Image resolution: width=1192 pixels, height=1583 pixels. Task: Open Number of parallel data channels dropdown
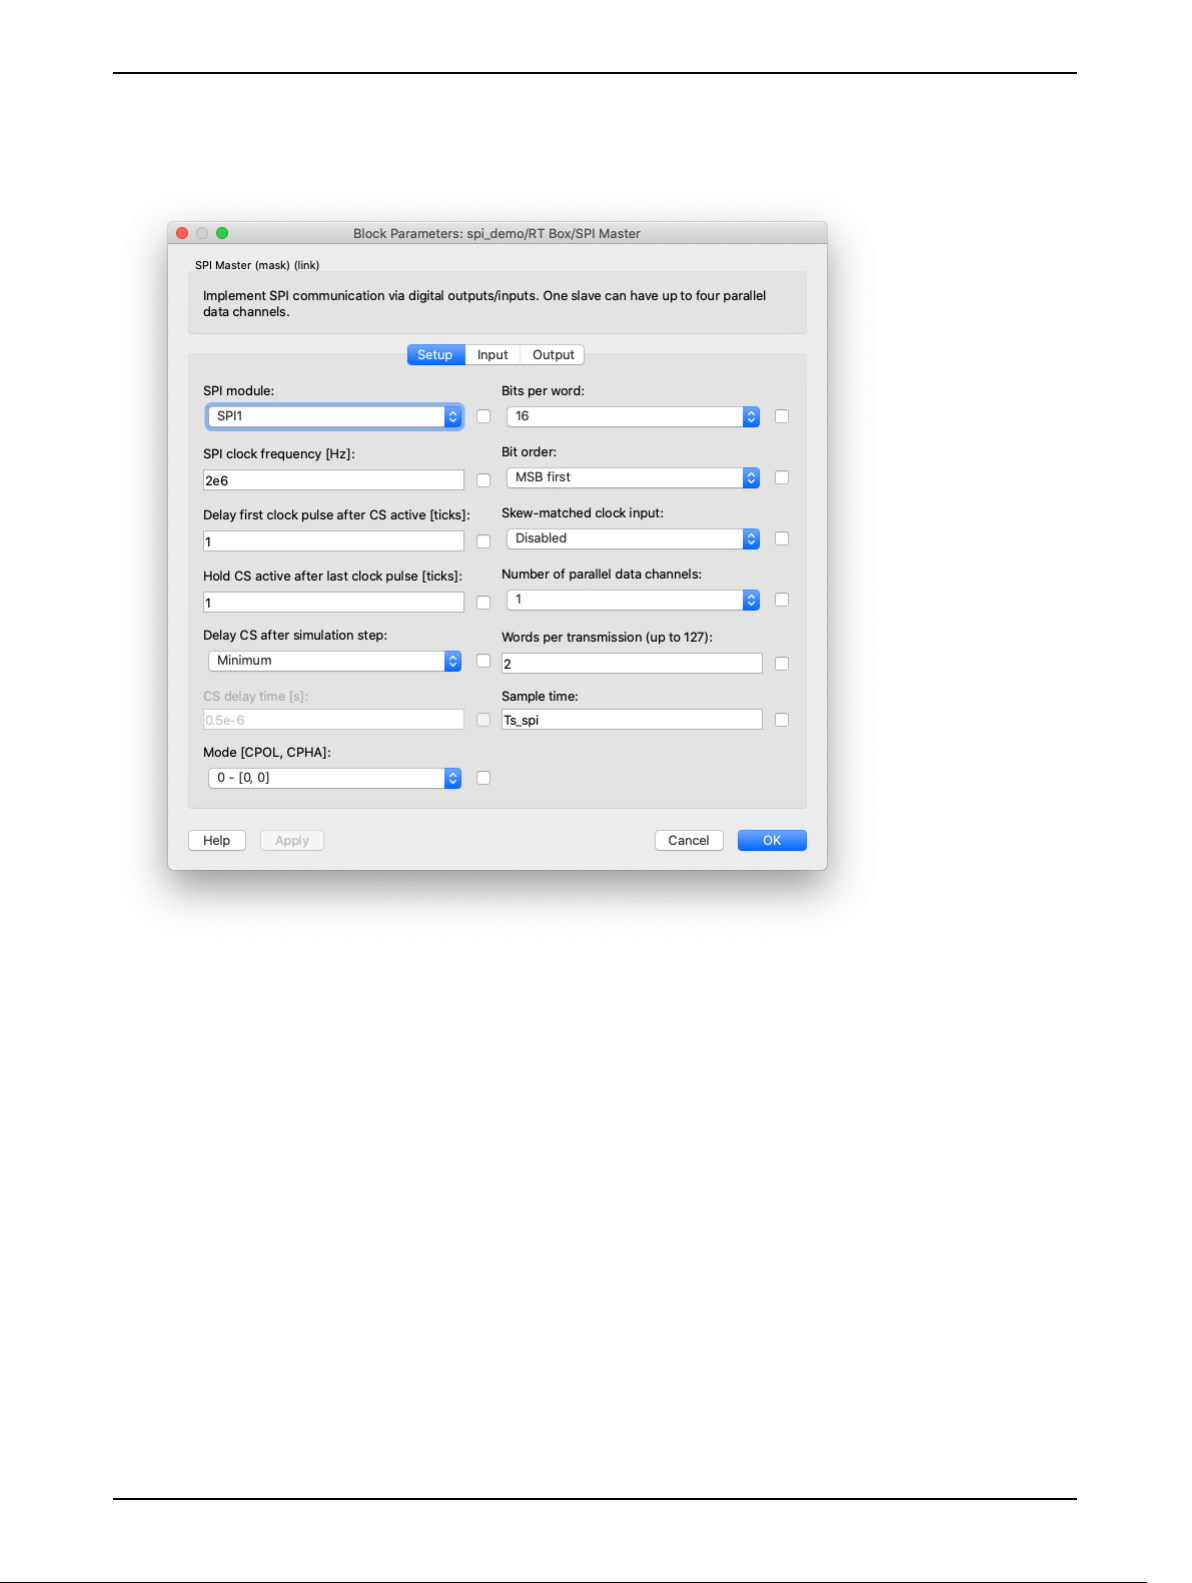pos(633,599)
